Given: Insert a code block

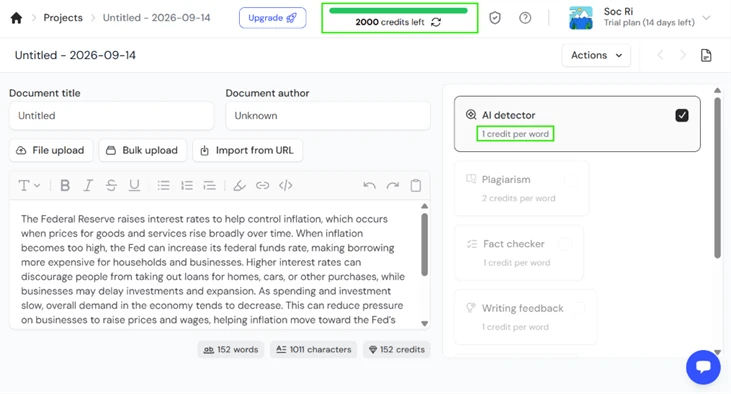Looking at the screenshot, I should [286, 186].
